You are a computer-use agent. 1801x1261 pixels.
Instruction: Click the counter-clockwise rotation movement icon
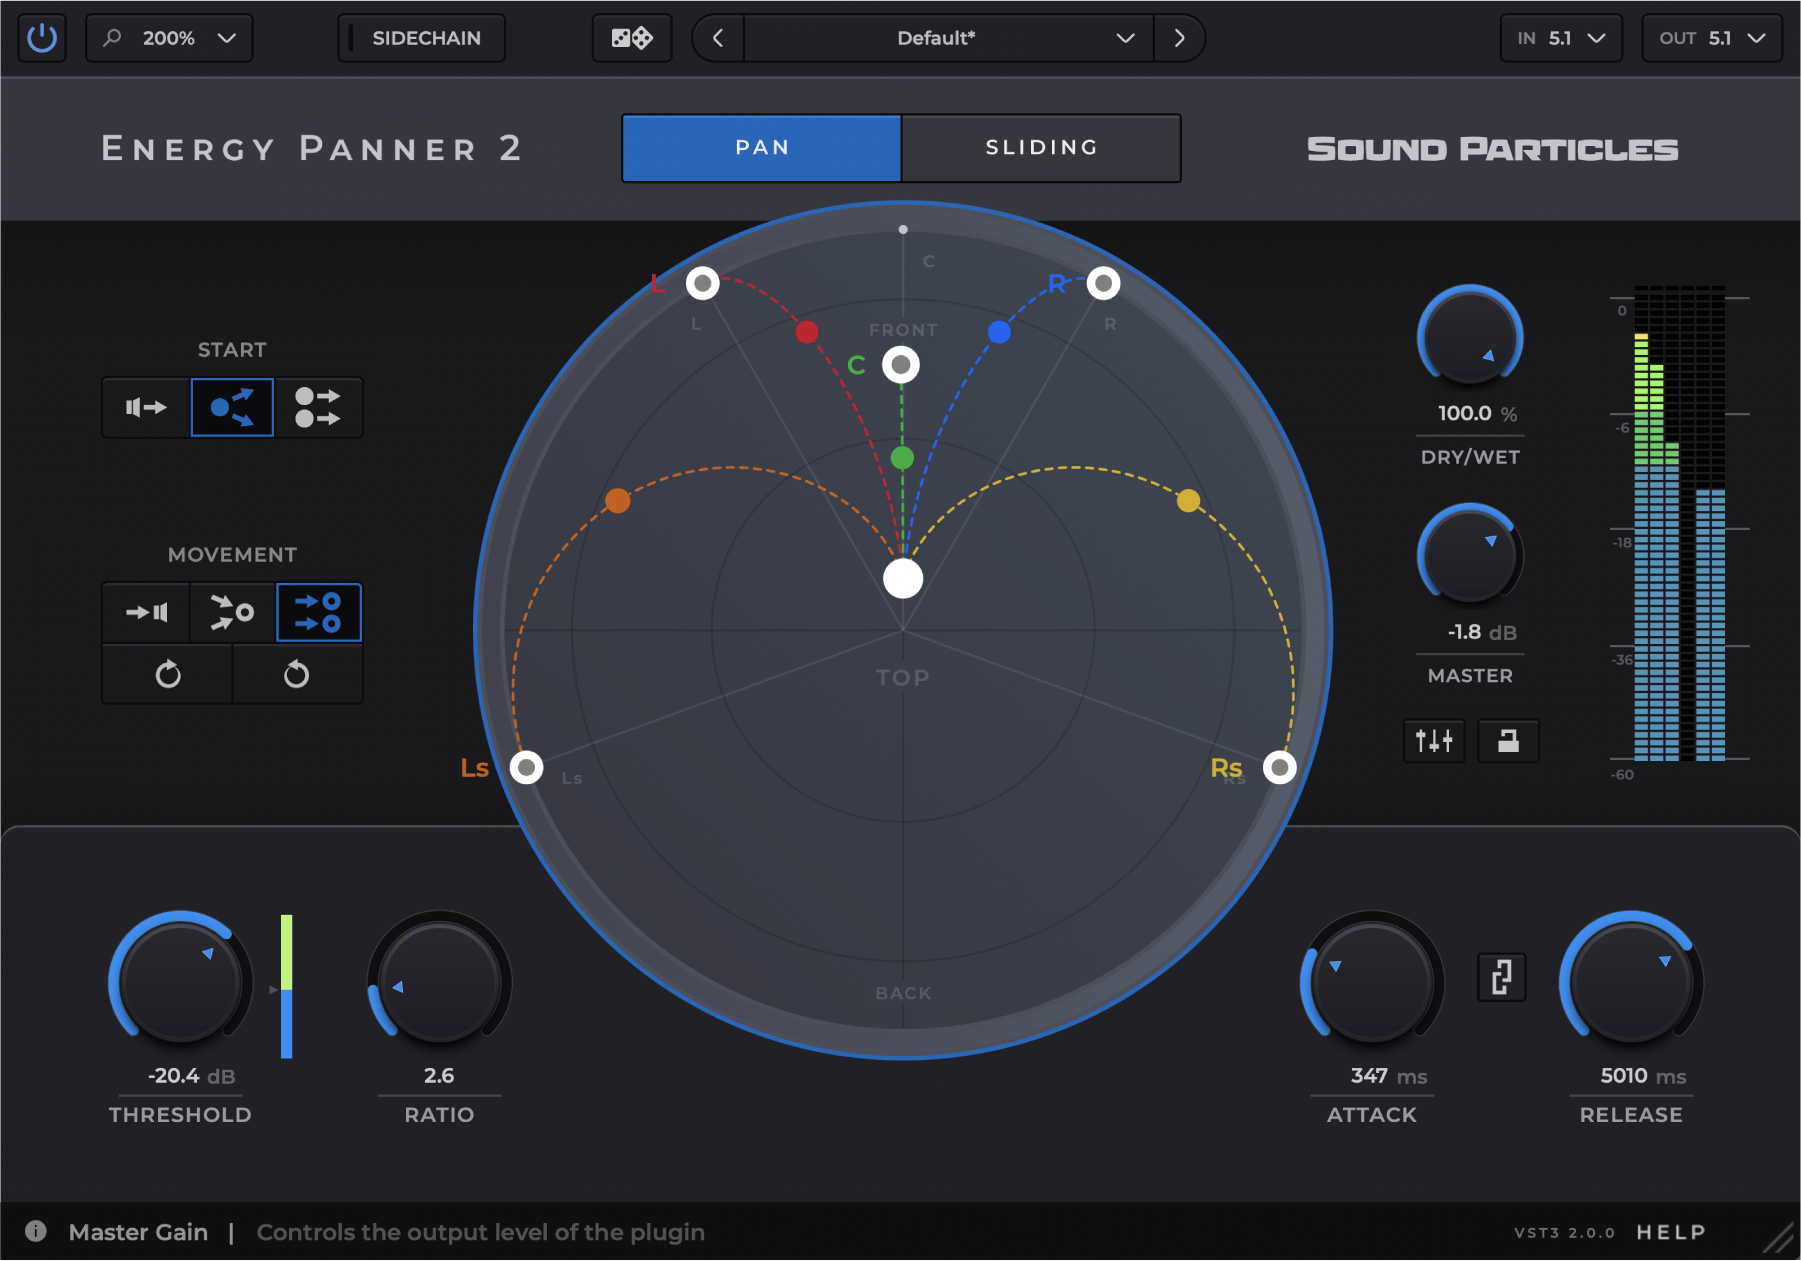pyautogui.click(x=297, y=674)
